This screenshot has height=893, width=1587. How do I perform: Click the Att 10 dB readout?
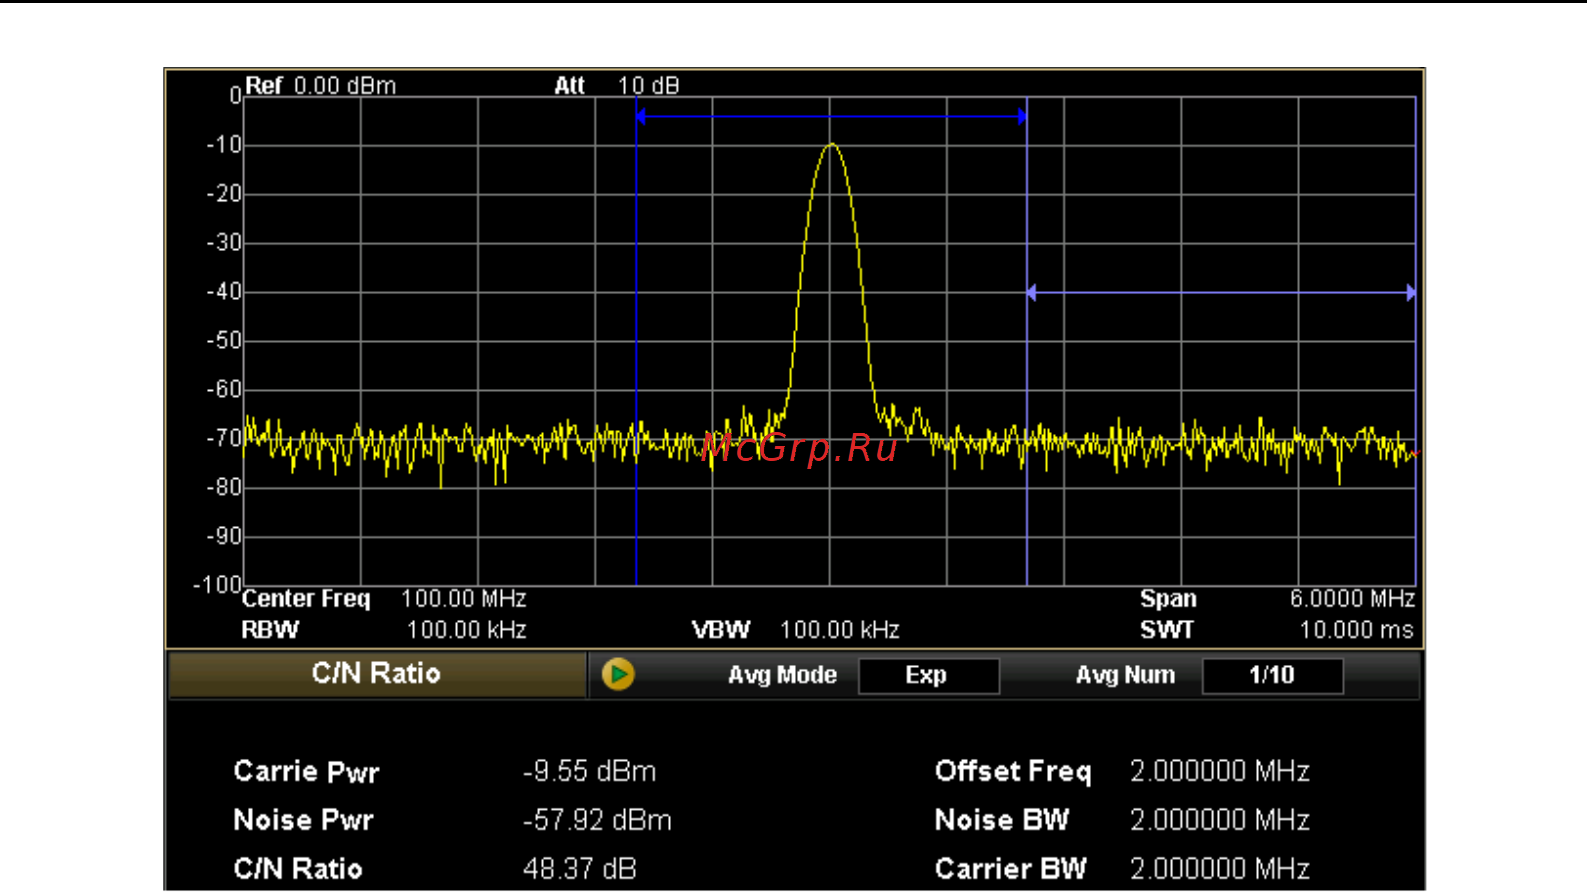pos(617,85)
